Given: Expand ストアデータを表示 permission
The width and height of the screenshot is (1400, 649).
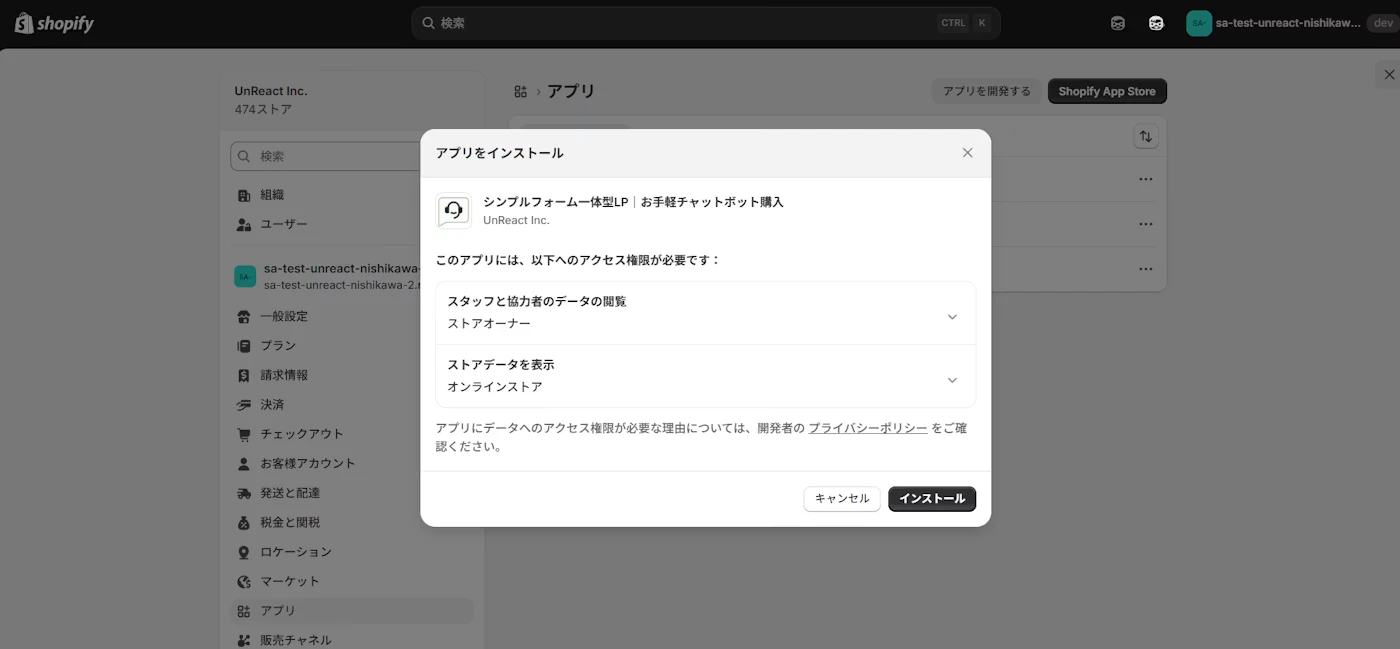Looking at the screenshot, I should (x=706, y=376).
